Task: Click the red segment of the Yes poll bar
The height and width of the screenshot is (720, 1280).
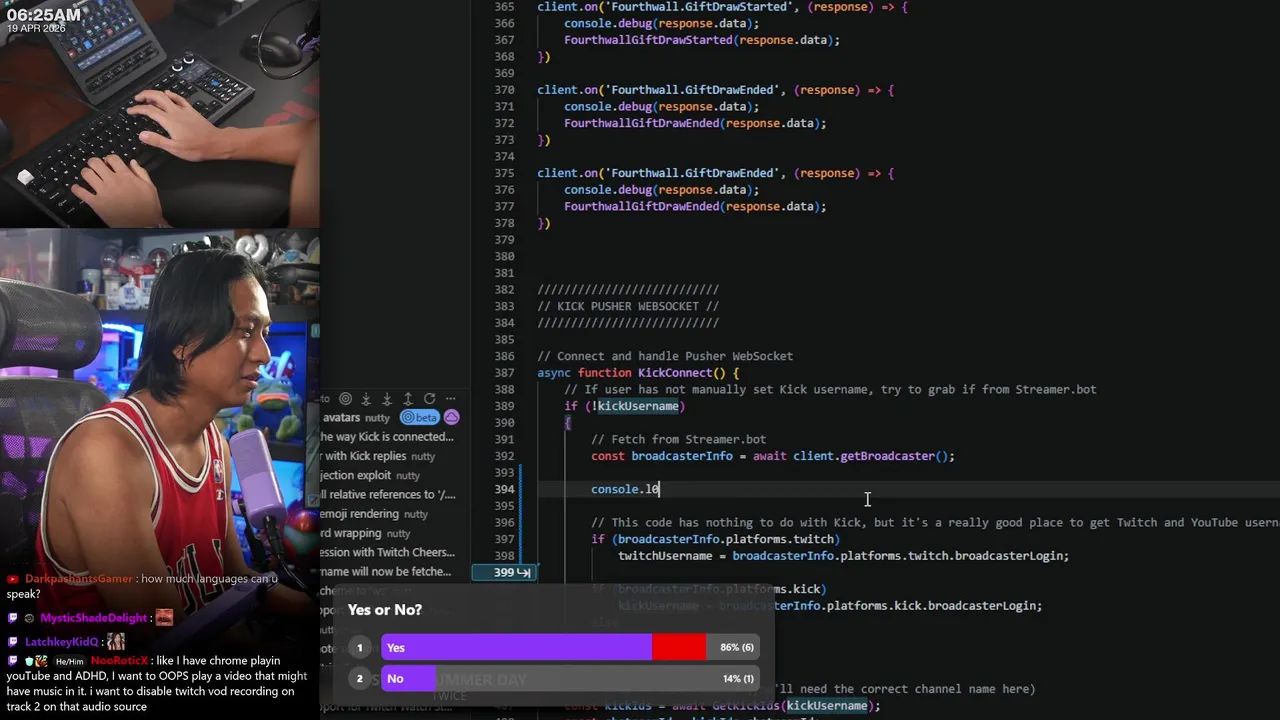Action: click(x=679, y=648)
